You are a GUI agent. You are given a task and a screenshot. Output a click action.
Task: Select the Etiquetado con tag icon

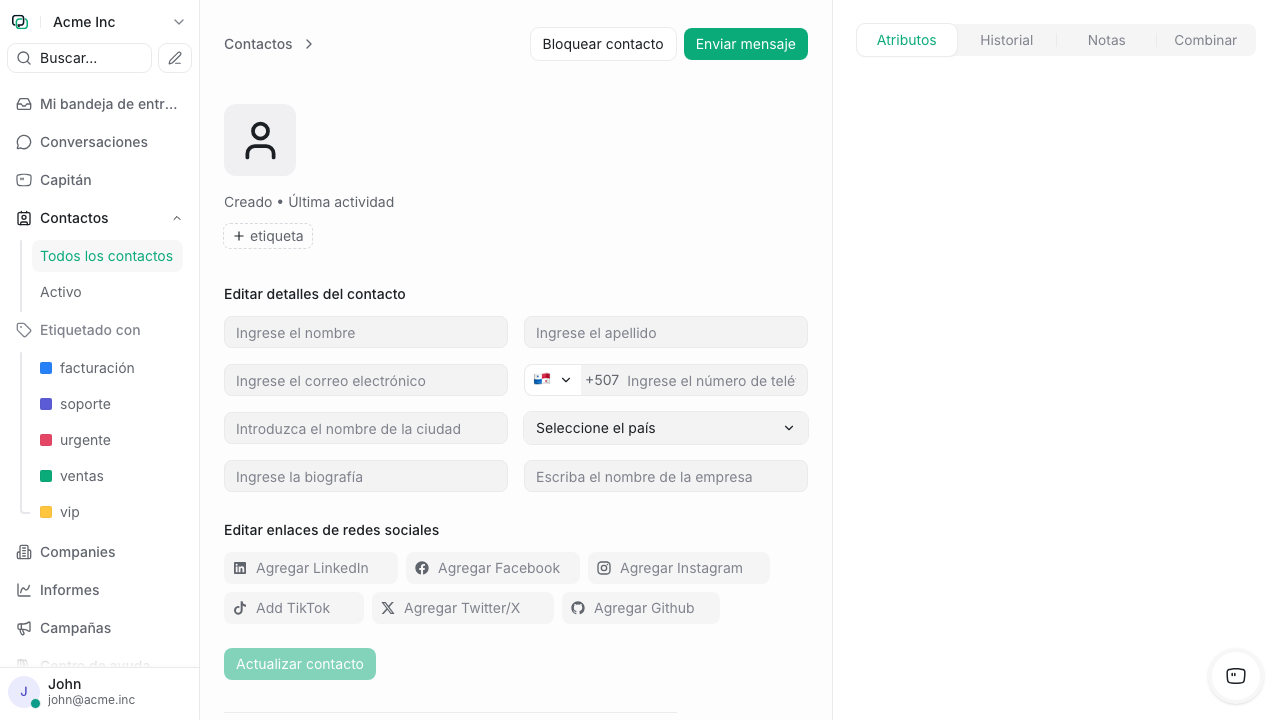(23, 330)
